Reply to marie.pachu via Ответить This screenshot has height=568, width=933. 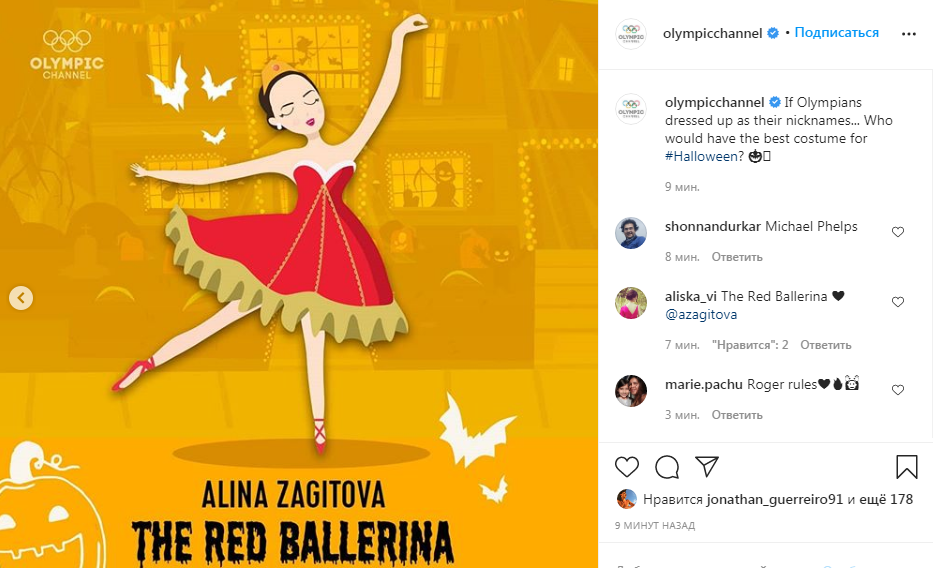point(737,415)
